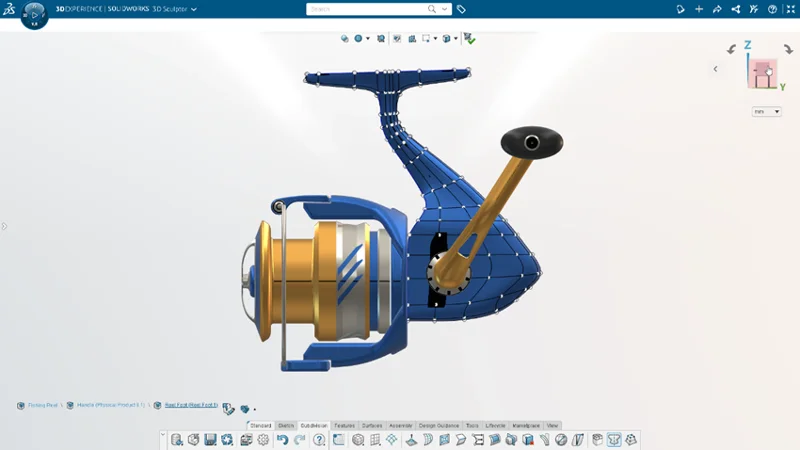Switch to the Subdivision tab

[314, 425]
